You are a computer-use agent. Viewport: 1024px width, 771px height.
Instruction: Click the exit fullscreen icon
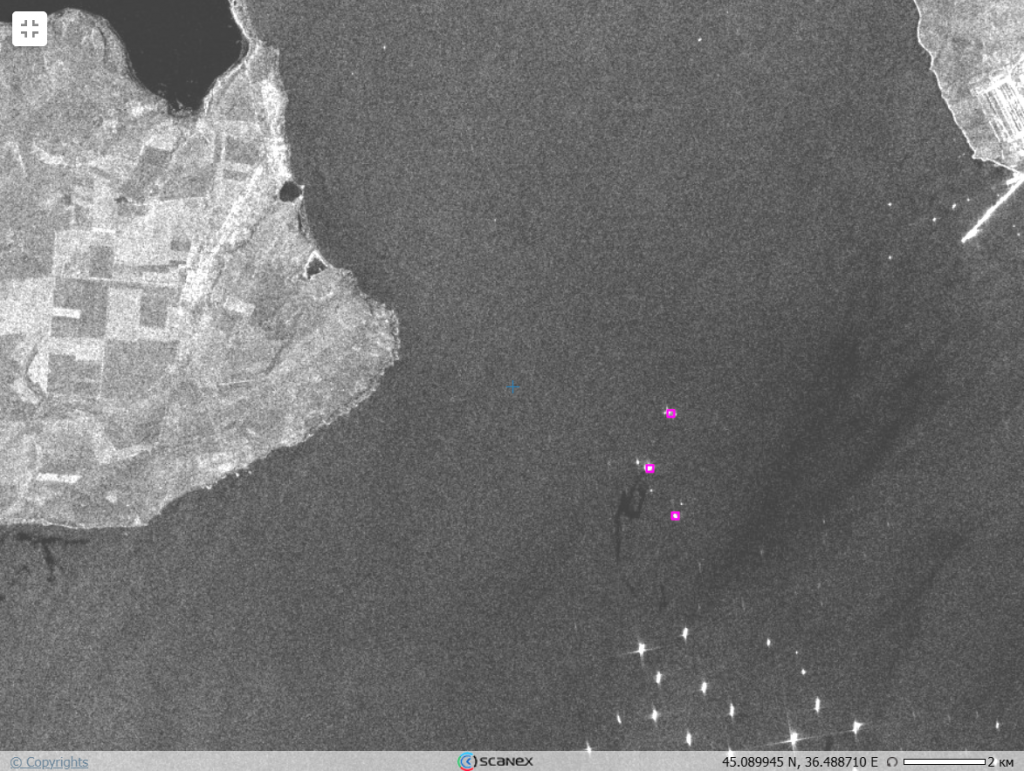click(30, 29)
